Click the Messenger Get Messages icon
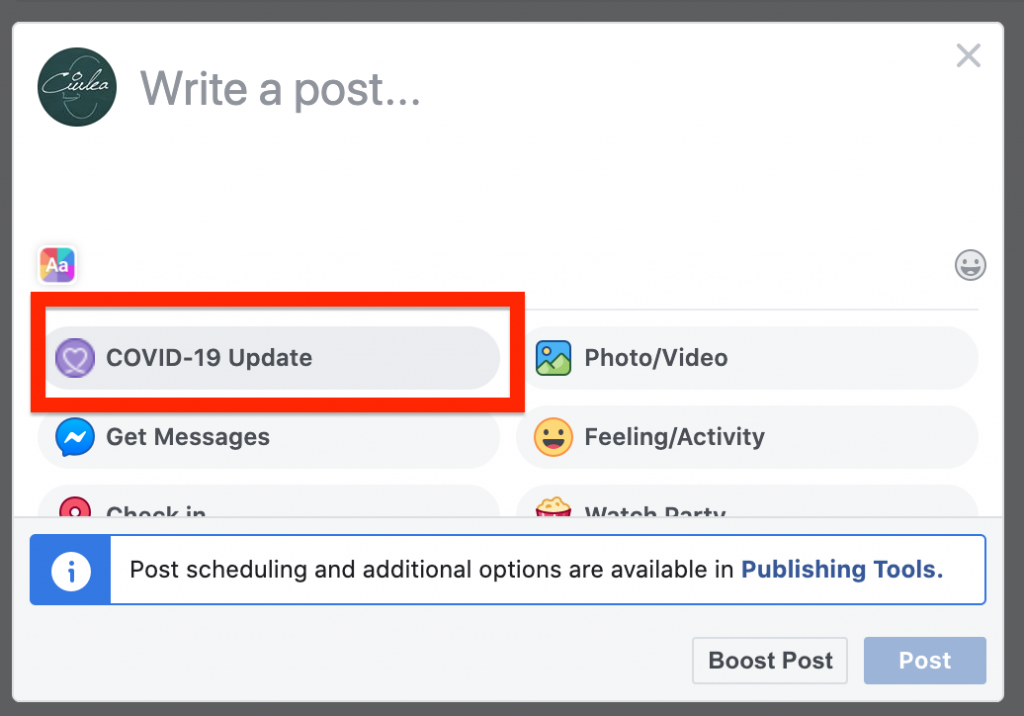 click(75, 437)
